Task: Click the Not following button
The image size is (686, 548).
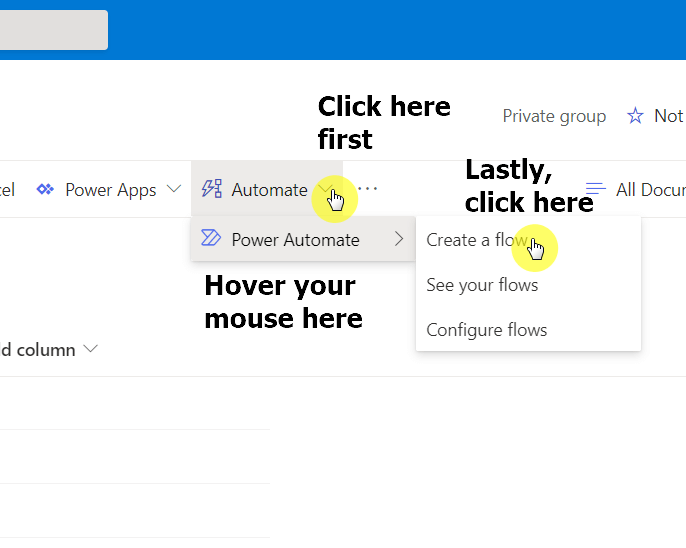Action: [x=656, y=116]
